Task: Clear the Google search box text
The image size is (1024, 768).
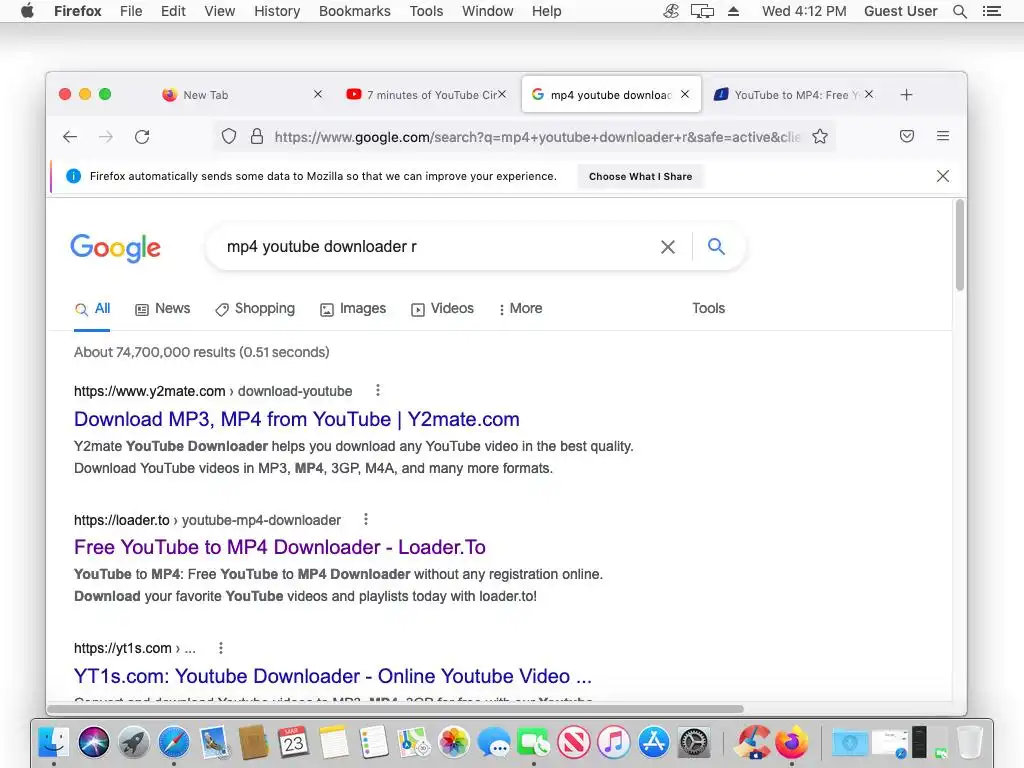Action: pos(667,247)
